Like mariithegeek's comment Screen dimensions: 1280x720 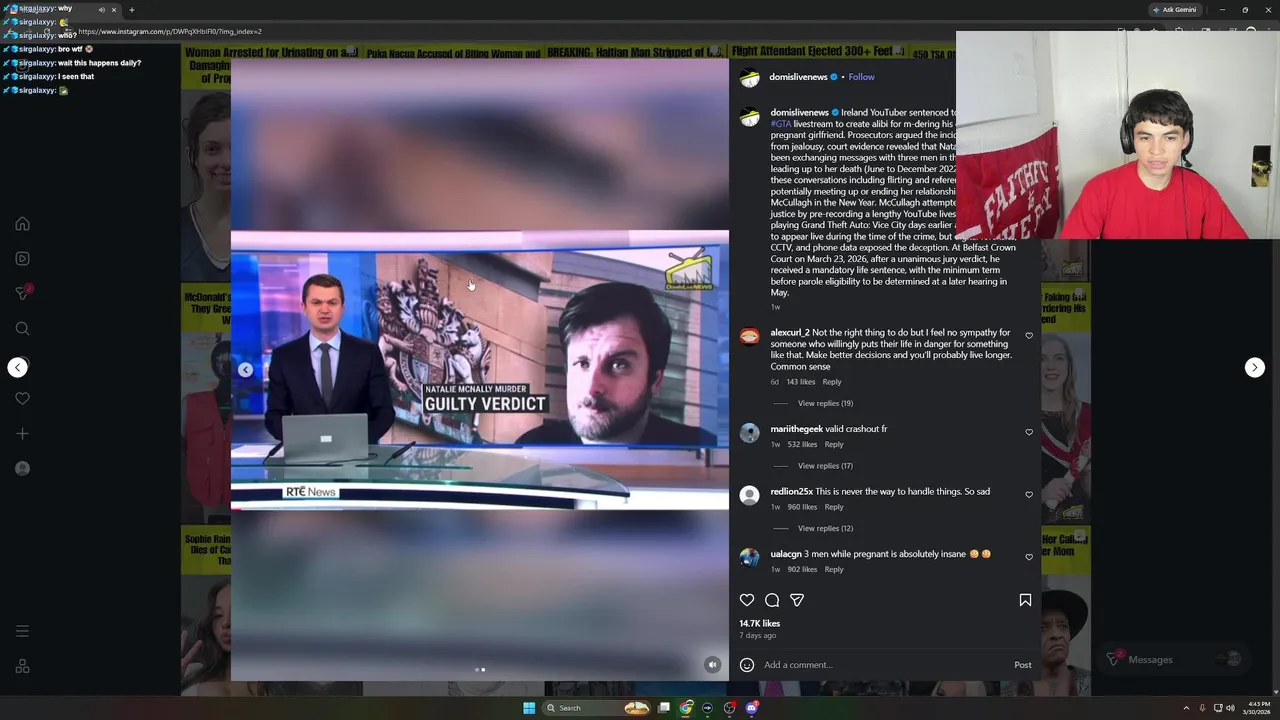tap(1029, 432)
